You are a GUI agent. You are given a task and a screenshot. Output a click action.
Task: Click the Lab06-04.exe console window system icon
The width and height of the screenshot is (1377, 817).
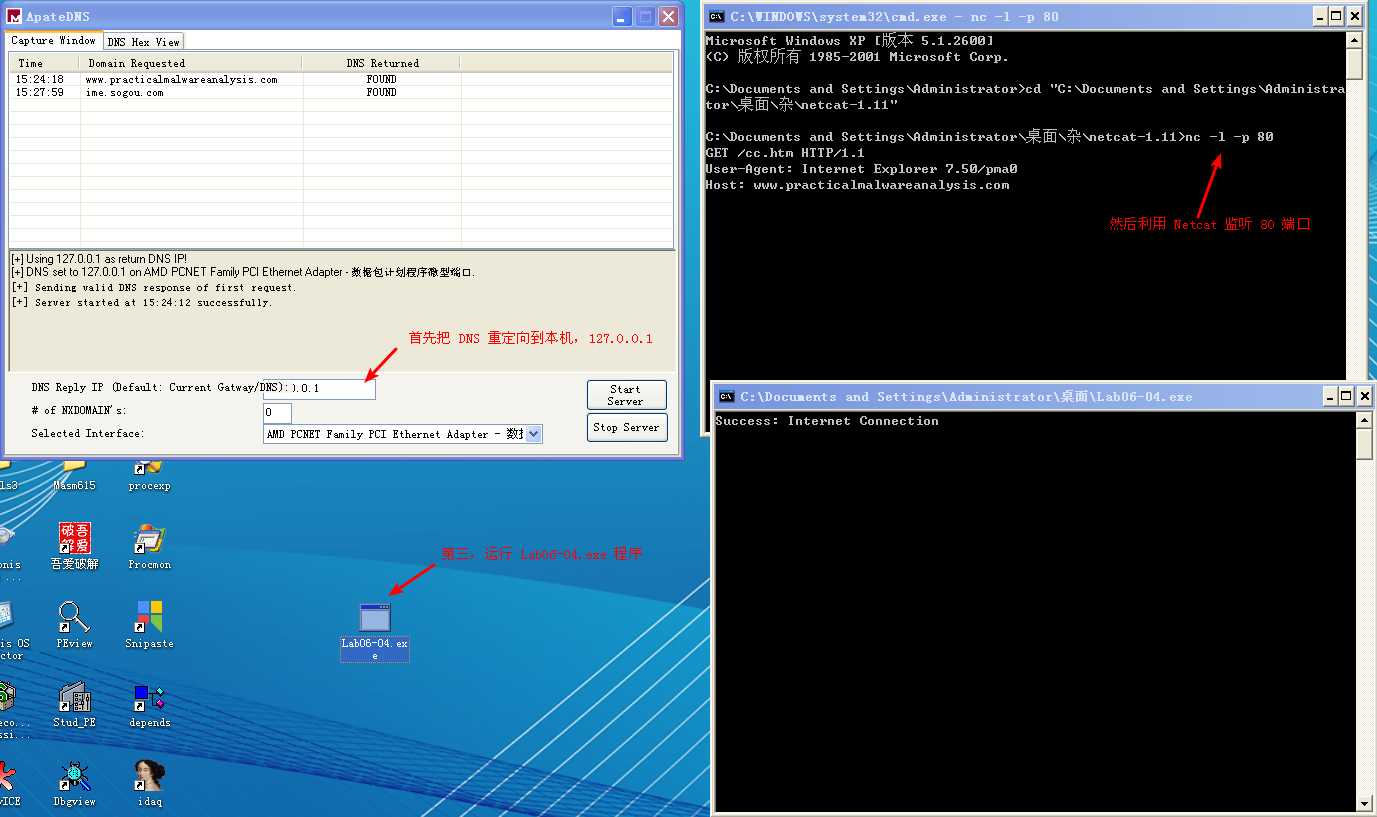pos(727,396)
